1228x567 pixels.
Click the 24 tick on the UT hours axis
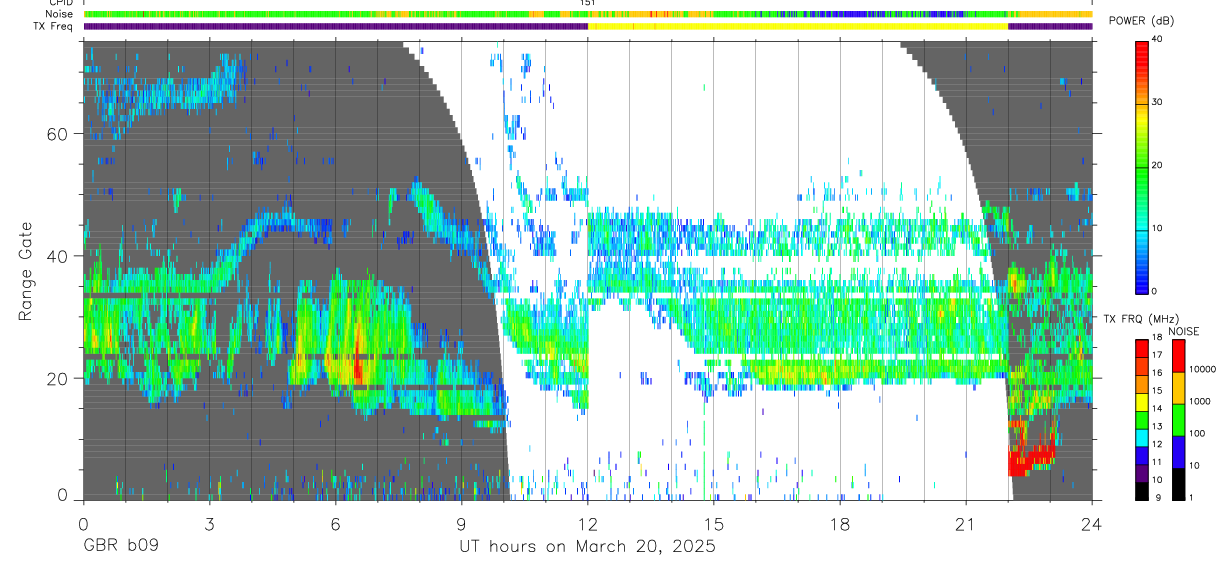click(1092, 523)
